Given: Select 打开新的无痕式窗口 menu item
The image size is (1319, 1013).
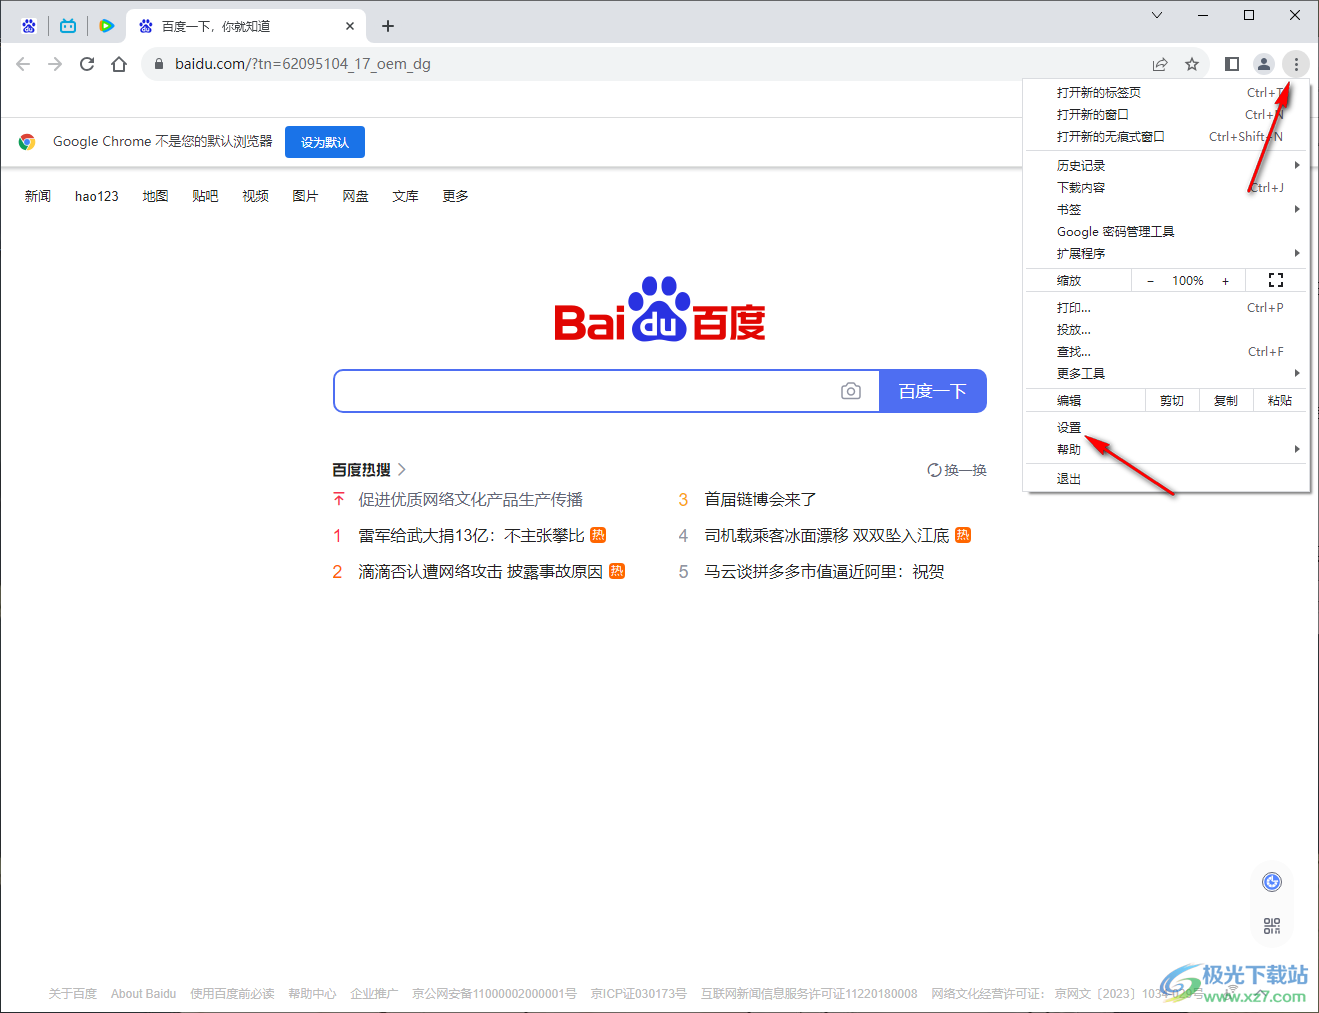Looking at the screenshot, I should pos(1167,136).
